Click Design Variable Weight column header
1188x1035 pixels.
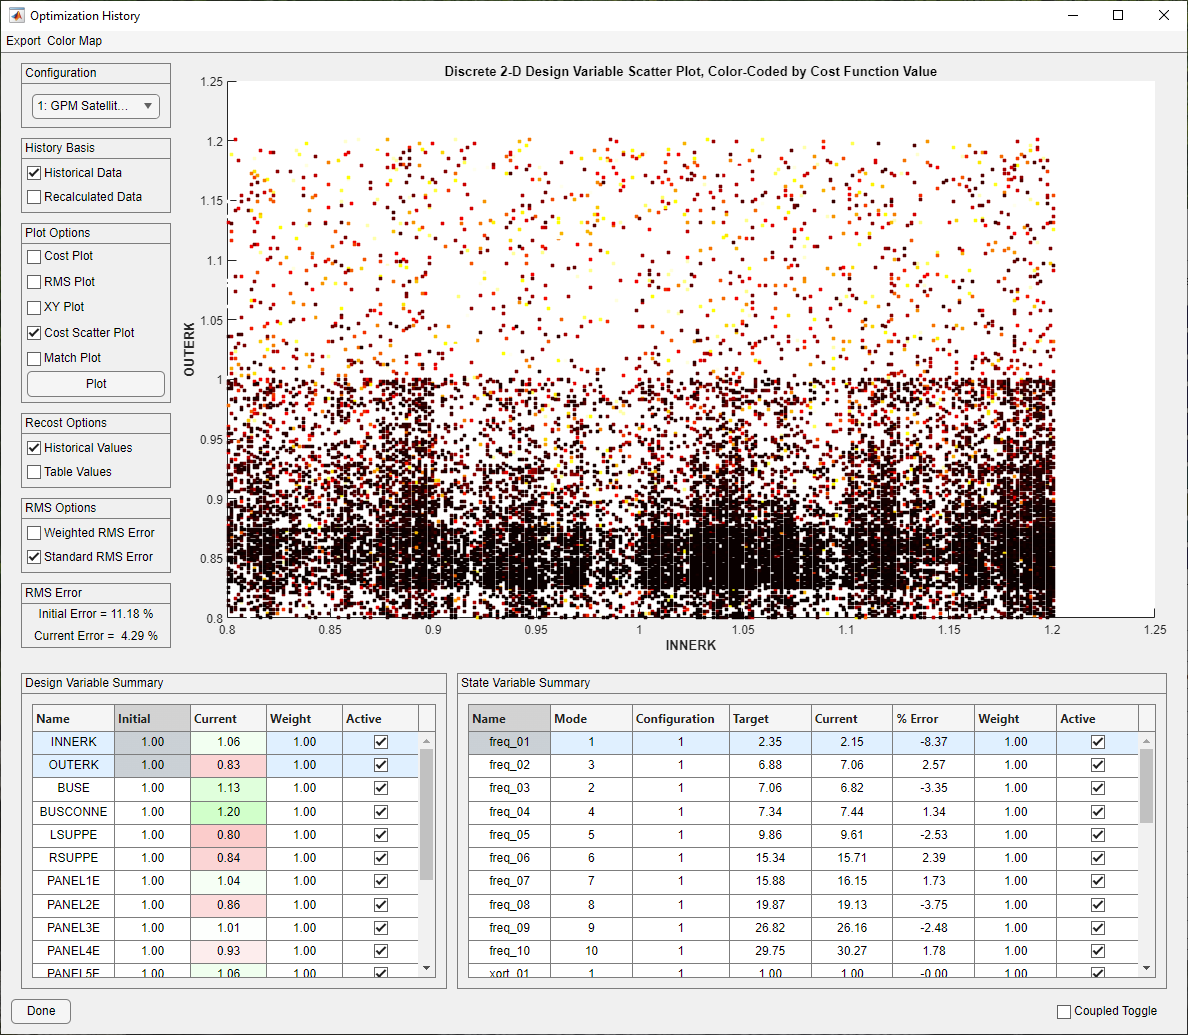pos(305,718)
